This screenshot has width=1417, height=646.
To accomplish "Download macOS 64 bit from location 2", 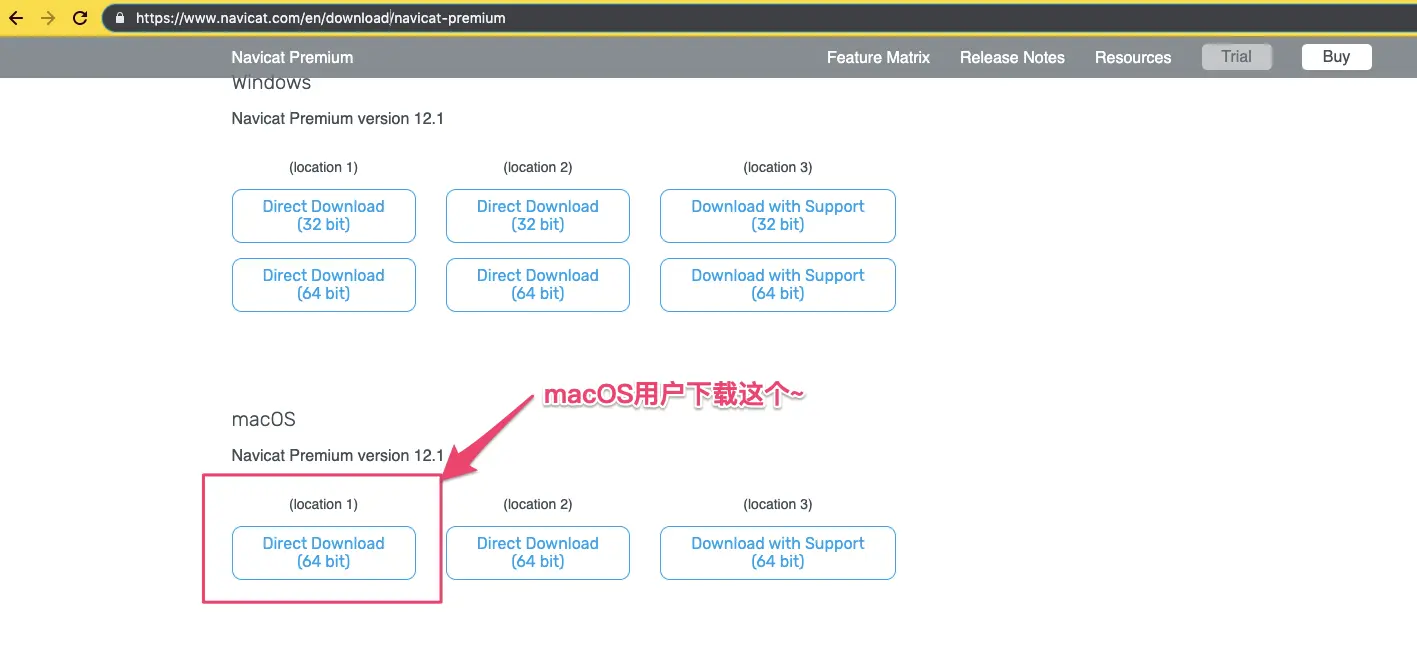I will tap(538, 553).
